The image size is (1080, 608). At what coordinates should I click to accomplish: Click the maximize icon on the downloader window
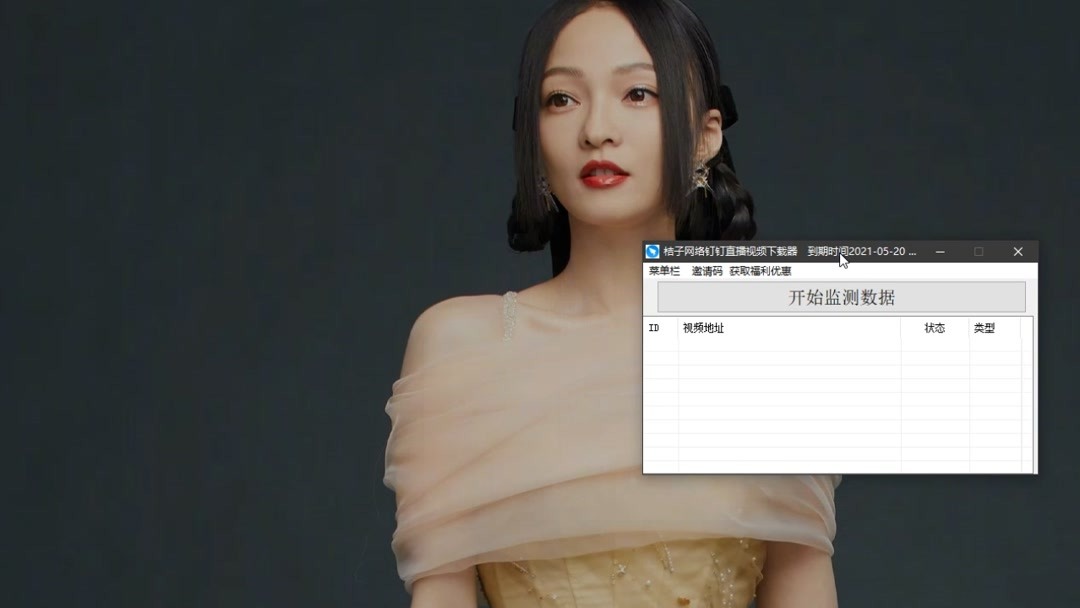(978, 252)
